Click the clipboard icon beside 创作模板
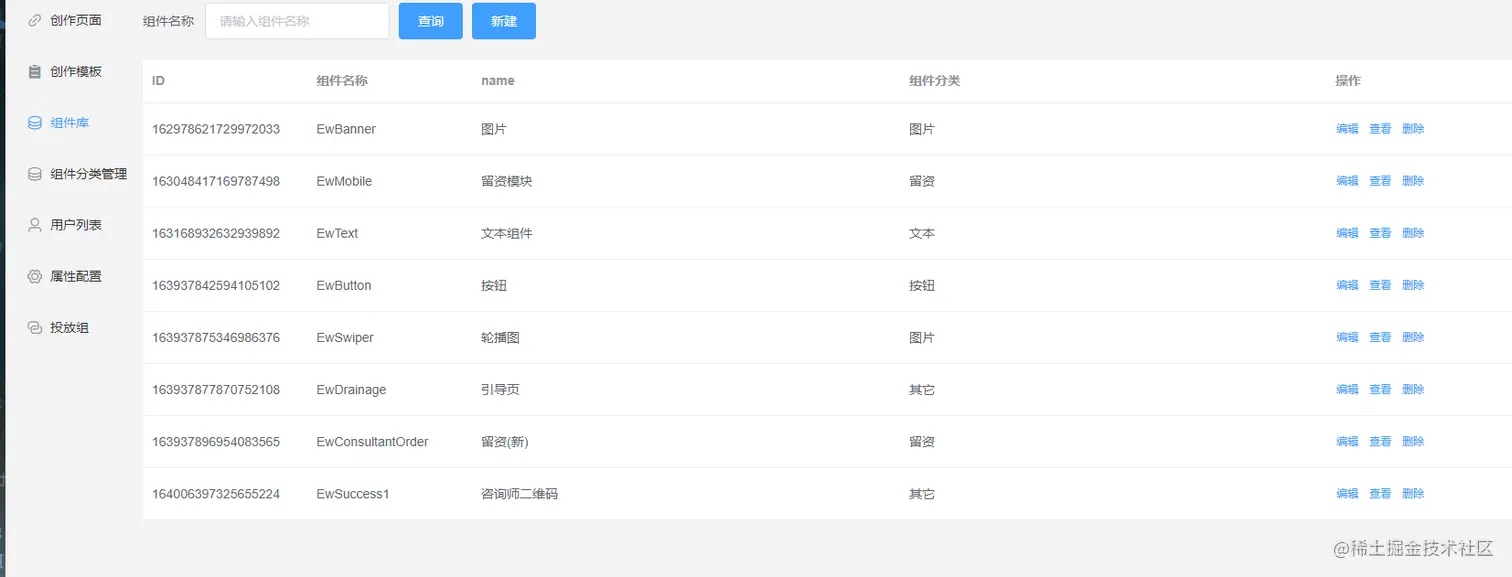The width and height of the screenshot is (1512, 577). [x=35, y=71]
